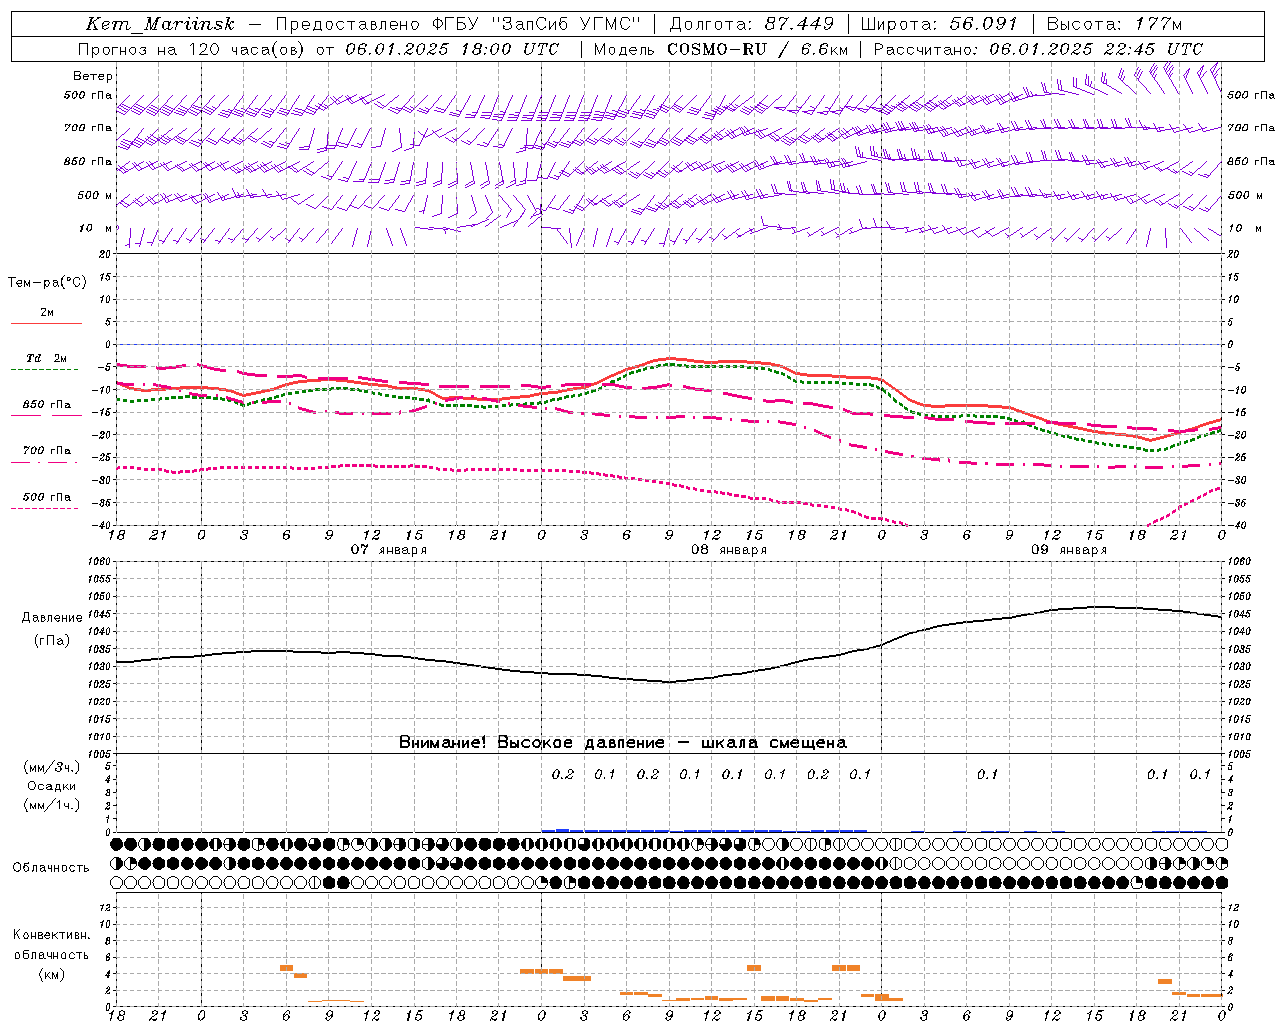Image resolution: width=1280 pixels, height=1024 pixels.
Task: Click the 500 м wind level label on left
Action: tap(95, 195)
